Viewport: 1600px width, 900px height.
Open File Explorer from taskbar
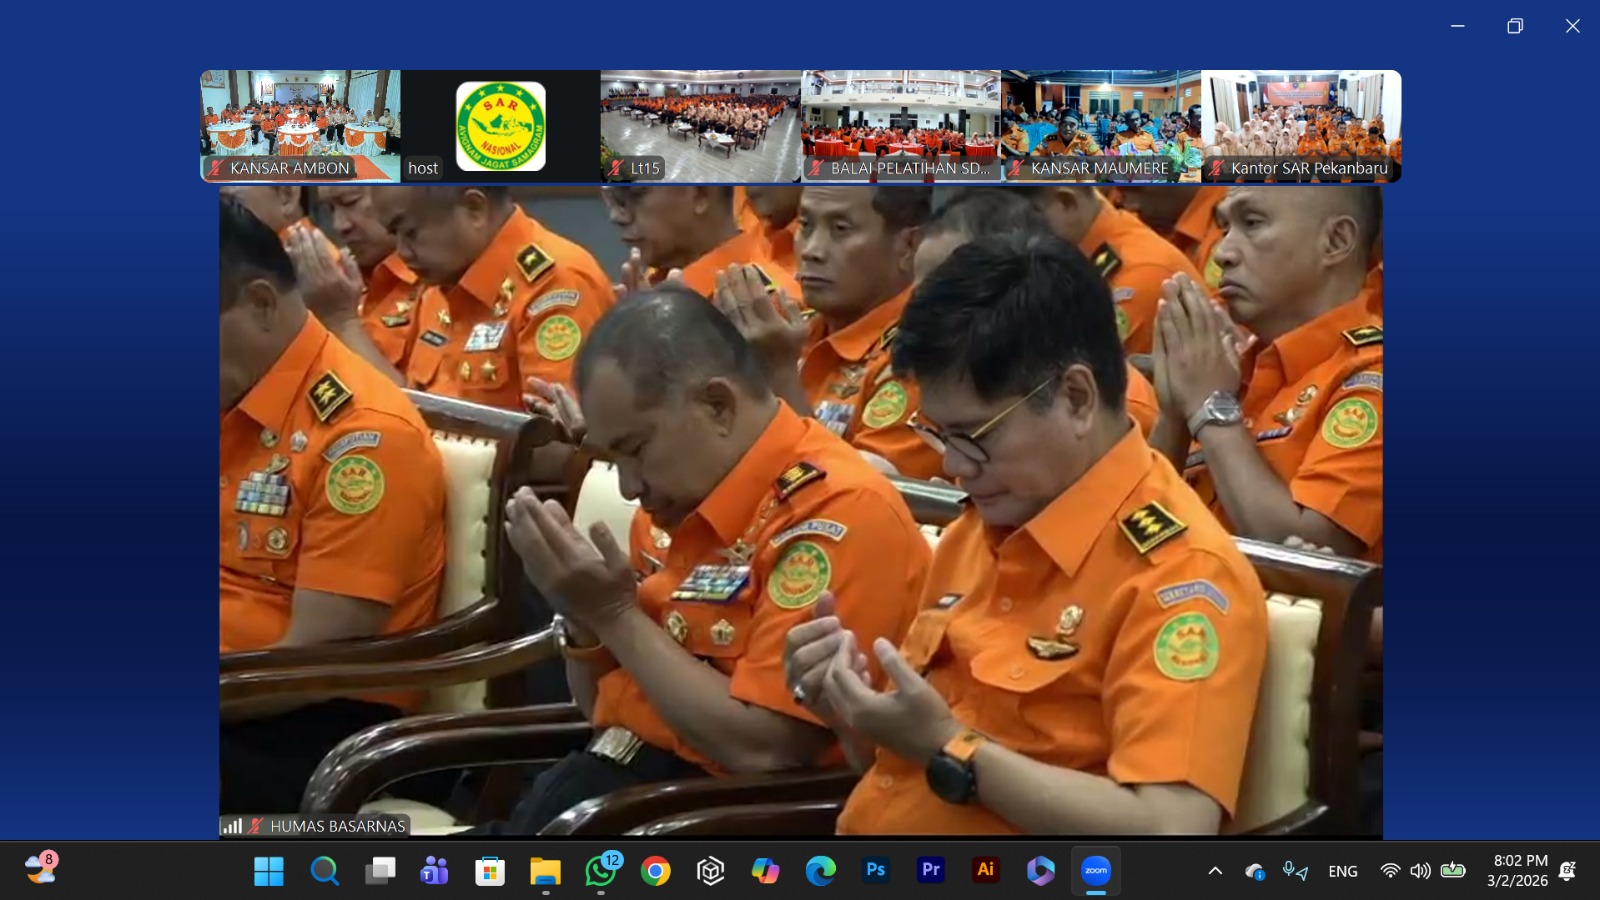(545, 871)
